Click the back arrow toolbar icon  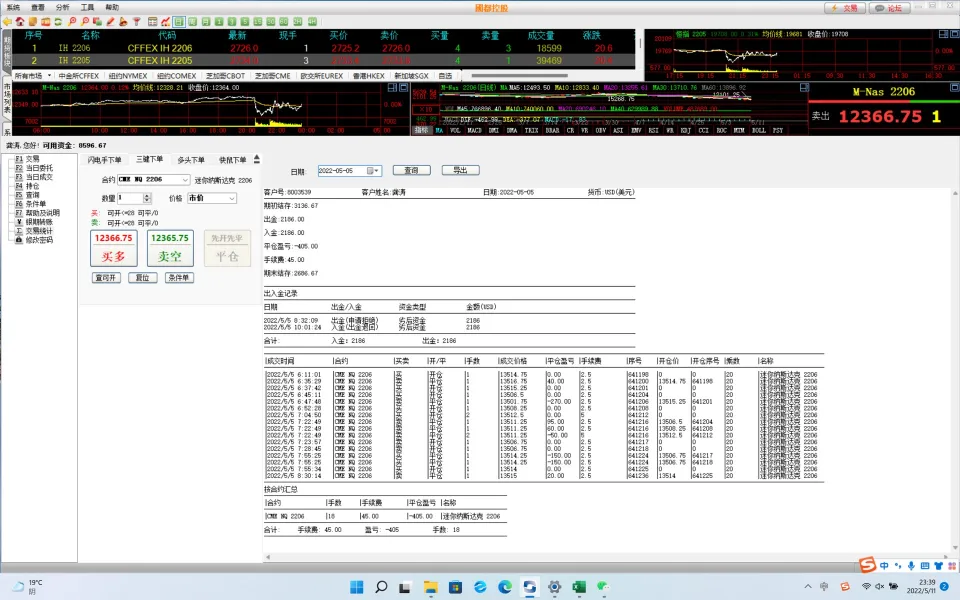tap(7, 20)
